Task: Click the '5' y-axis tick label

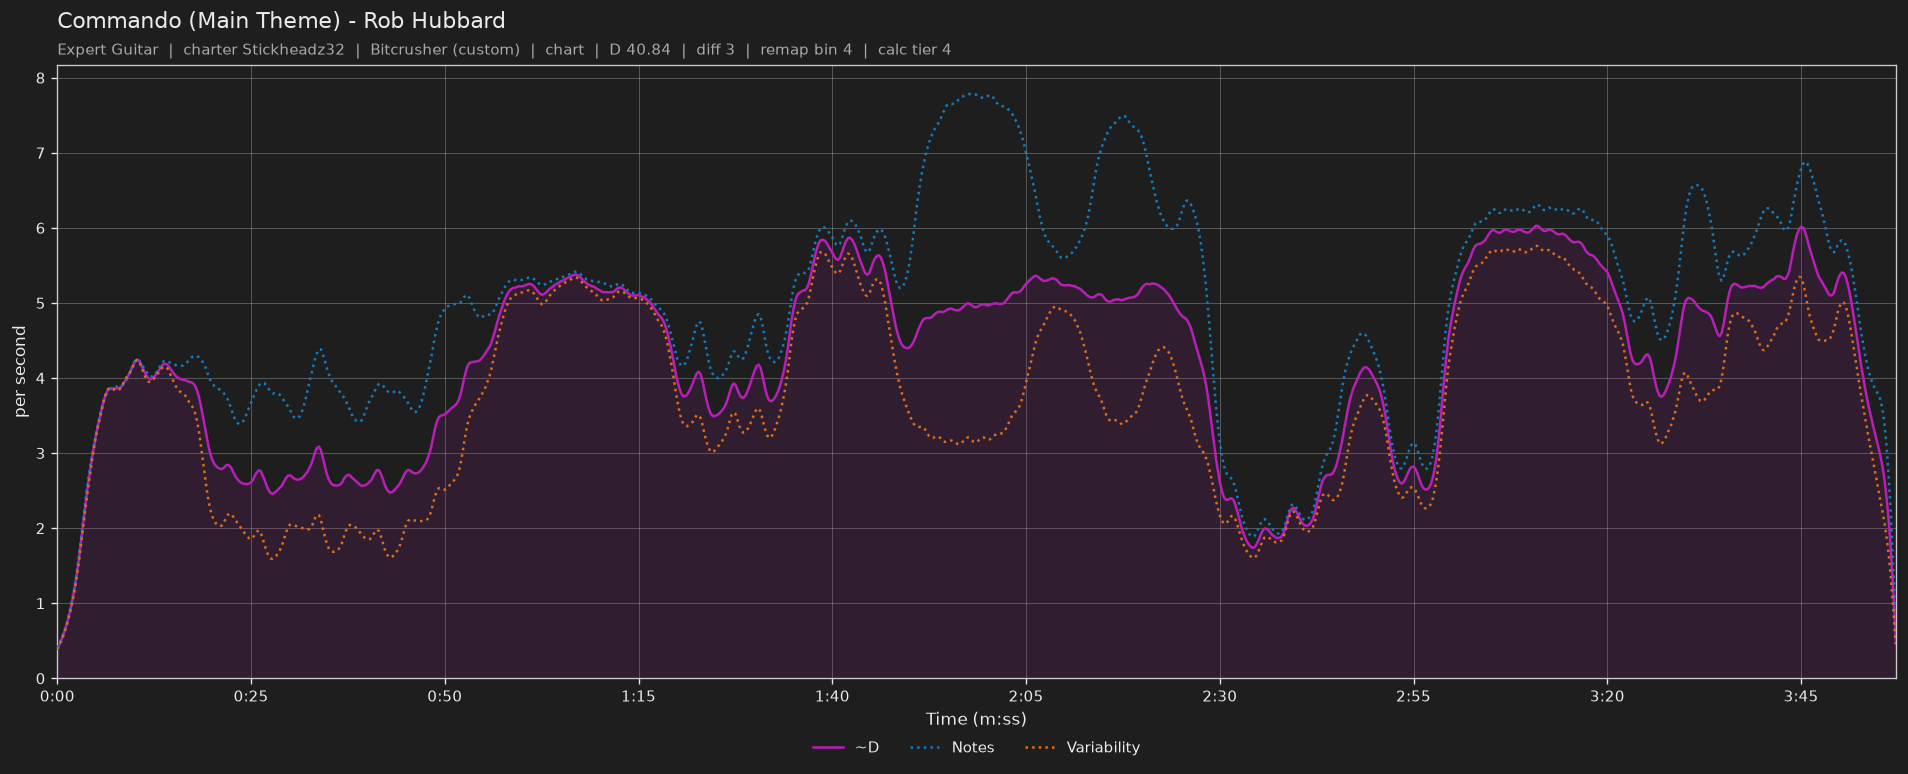Action: [x=41, y=304]
